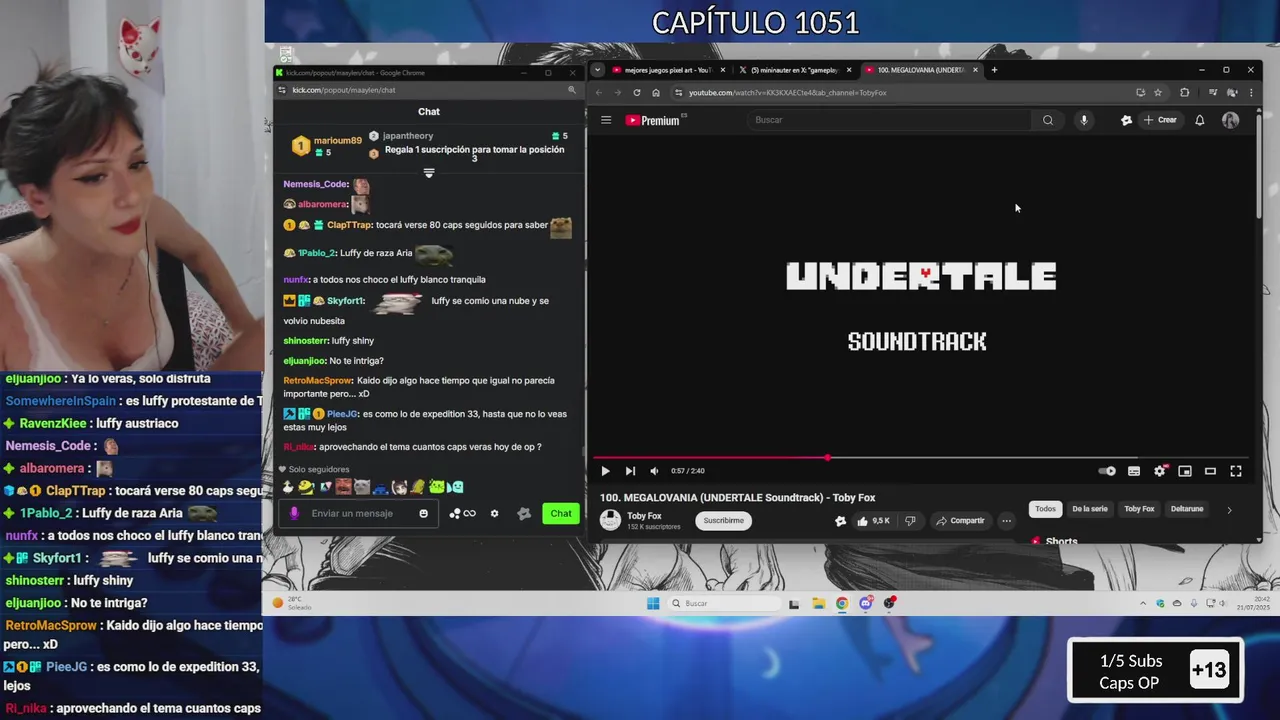Start voice search microphone on YouTube
This screenshot has height=720, width=1280.
click(1083, 120)
